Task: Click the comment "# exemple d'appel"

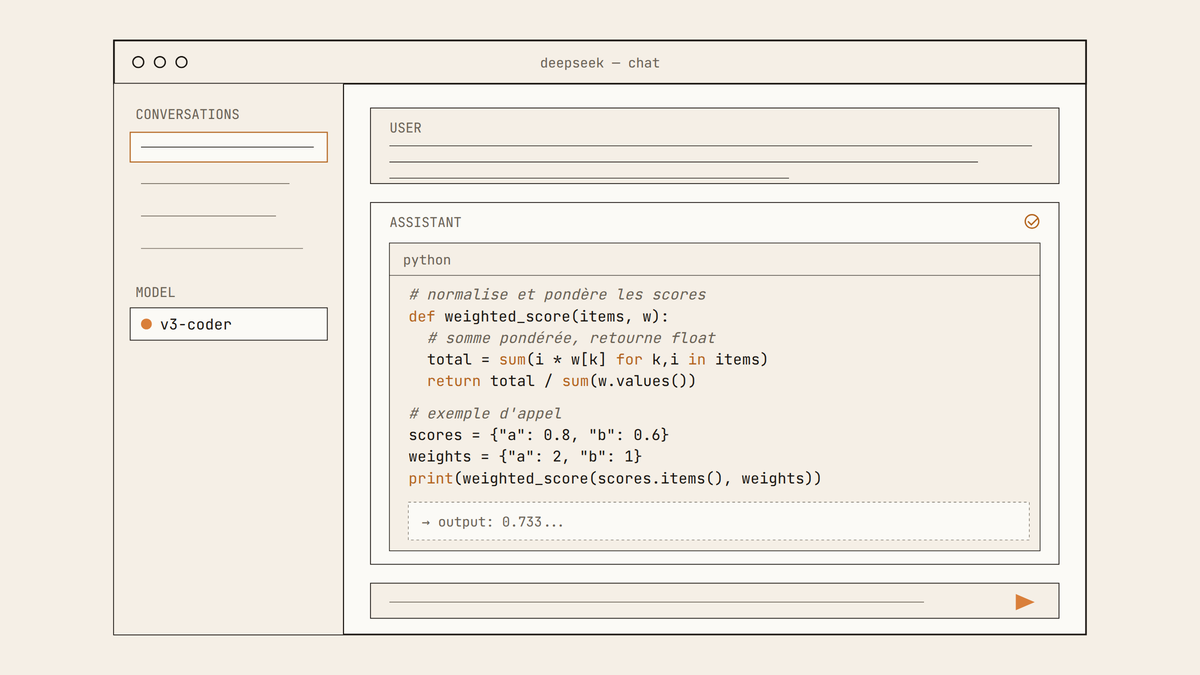Action: click(485, 413)
